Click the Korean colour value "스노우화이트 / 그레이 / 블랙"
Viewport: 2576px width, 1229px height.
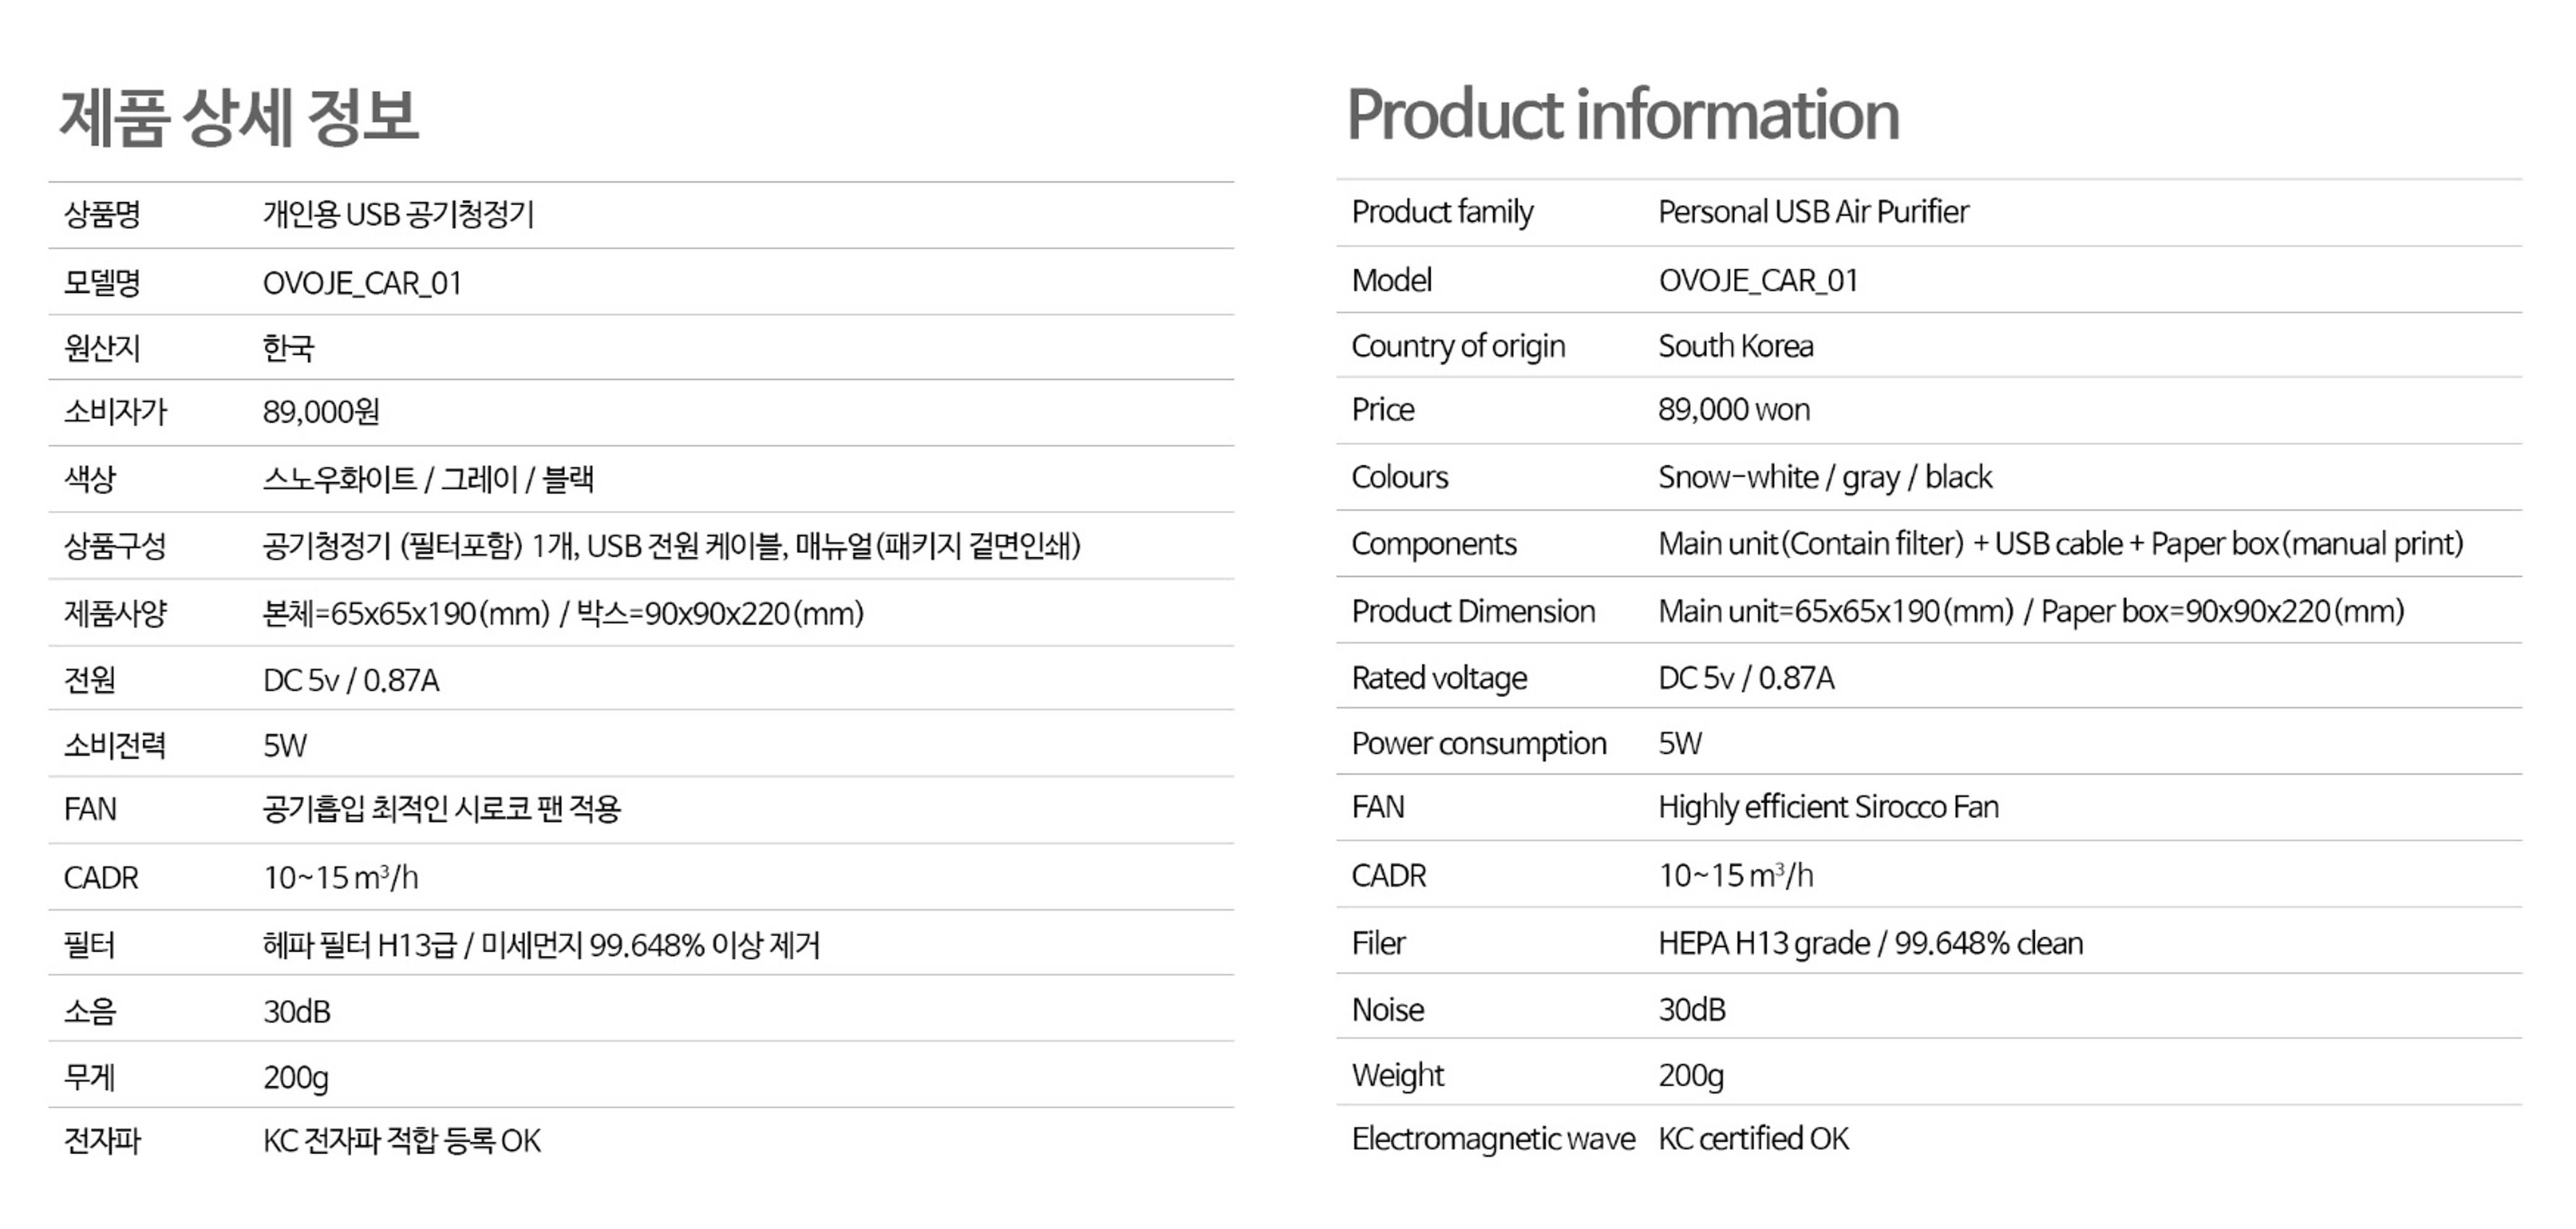tap(428, 479)
